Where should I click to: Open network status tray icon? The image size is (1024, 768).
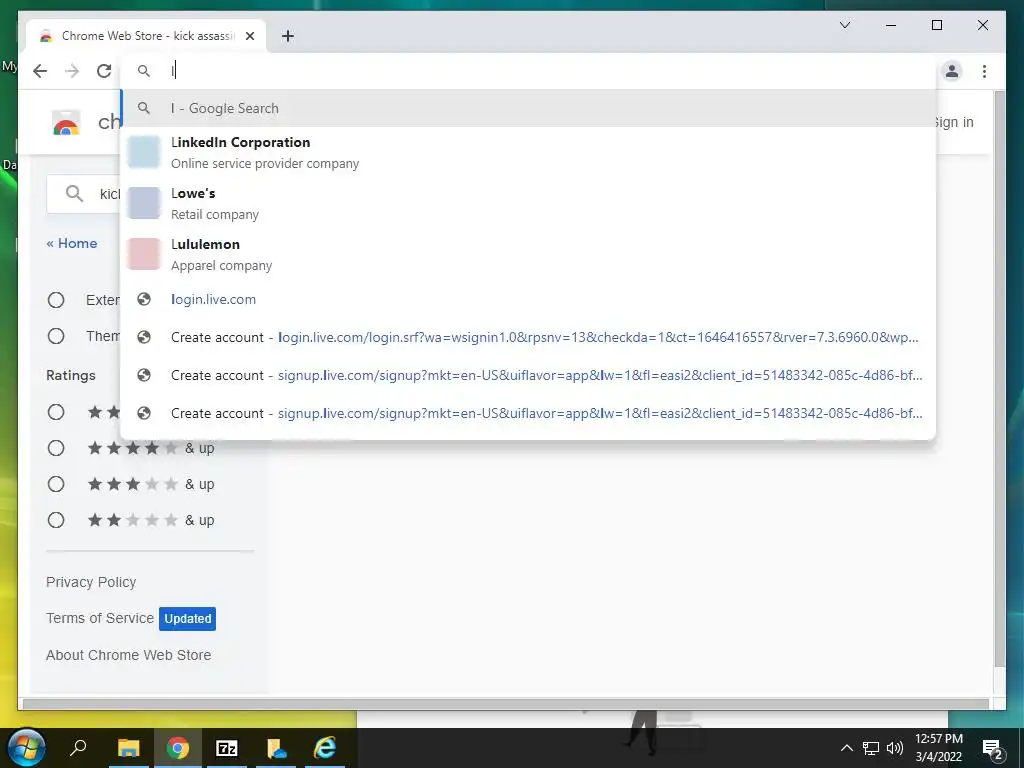tap(871, 748)
